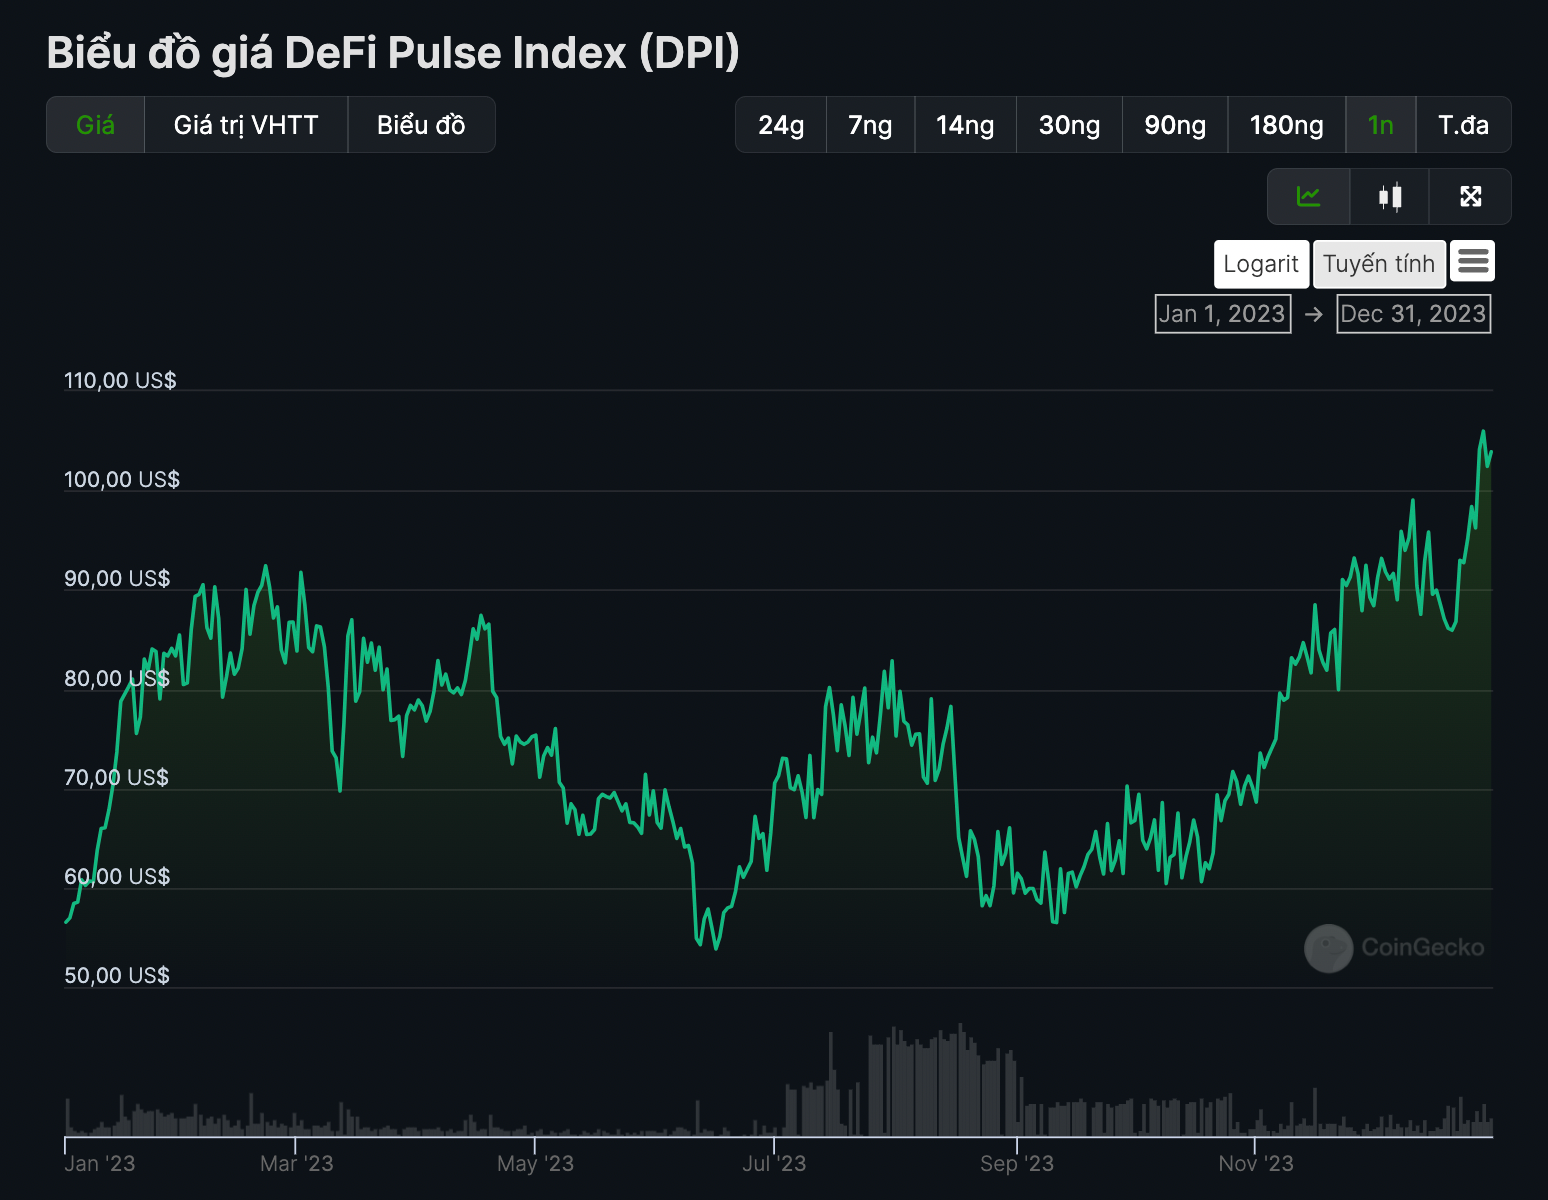
Task: Click the May '23 timeline label
Action: (x=535, y=1163)
